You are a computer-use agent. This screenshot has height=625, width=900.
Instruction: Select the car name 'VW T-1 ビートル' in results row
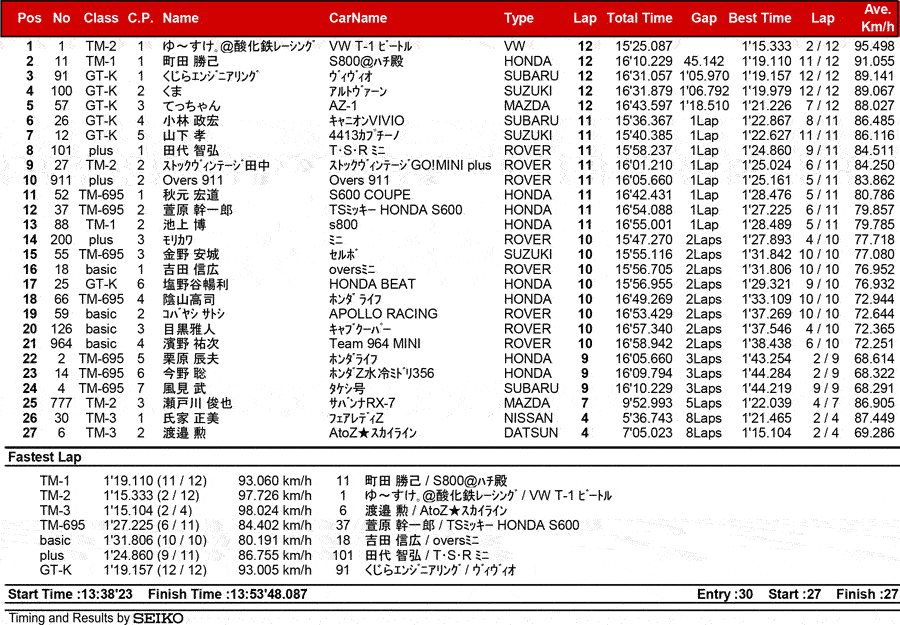click(x=370, y=46)
